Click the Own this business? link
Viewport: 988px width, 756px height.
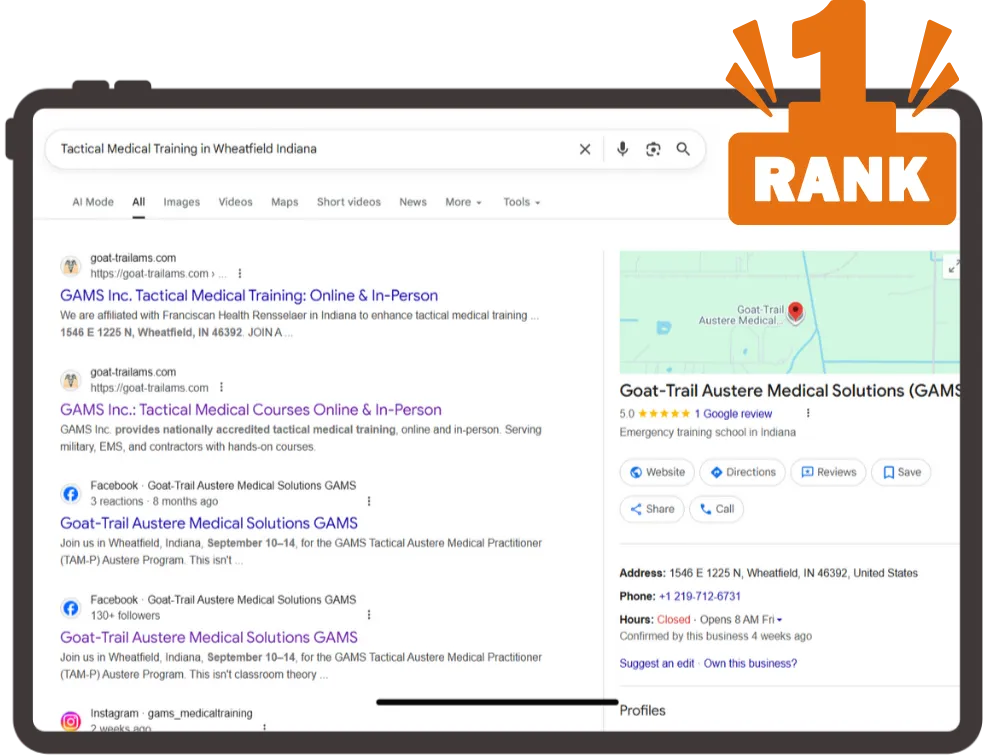[x=750, y=663]
